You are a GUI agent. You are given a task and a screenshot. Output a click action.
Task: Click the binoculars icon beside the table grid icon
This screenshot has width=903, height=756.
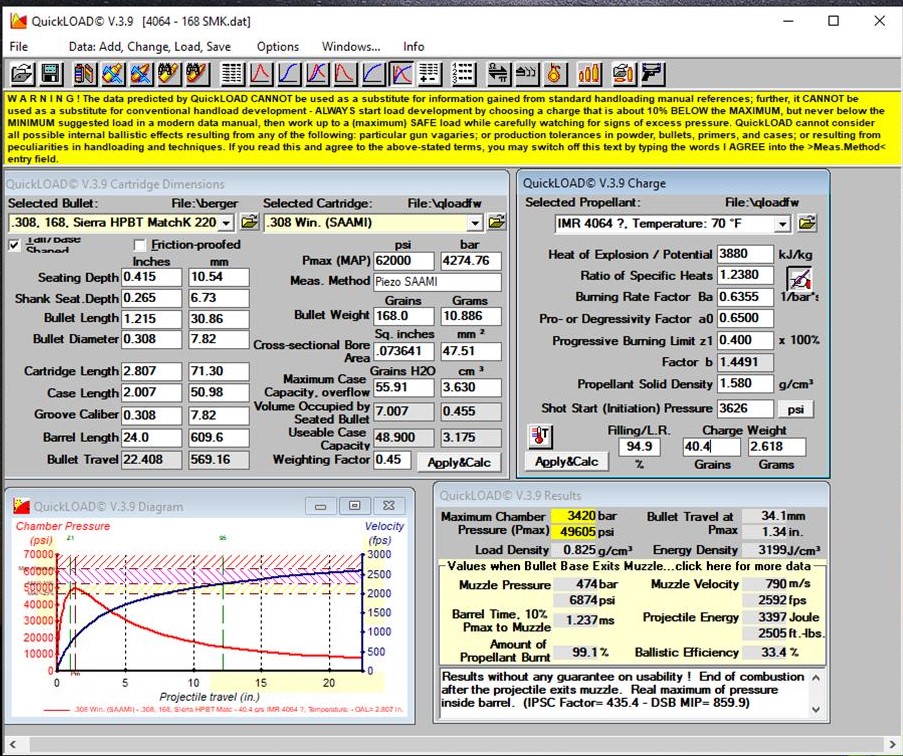(x=197, y=74)
